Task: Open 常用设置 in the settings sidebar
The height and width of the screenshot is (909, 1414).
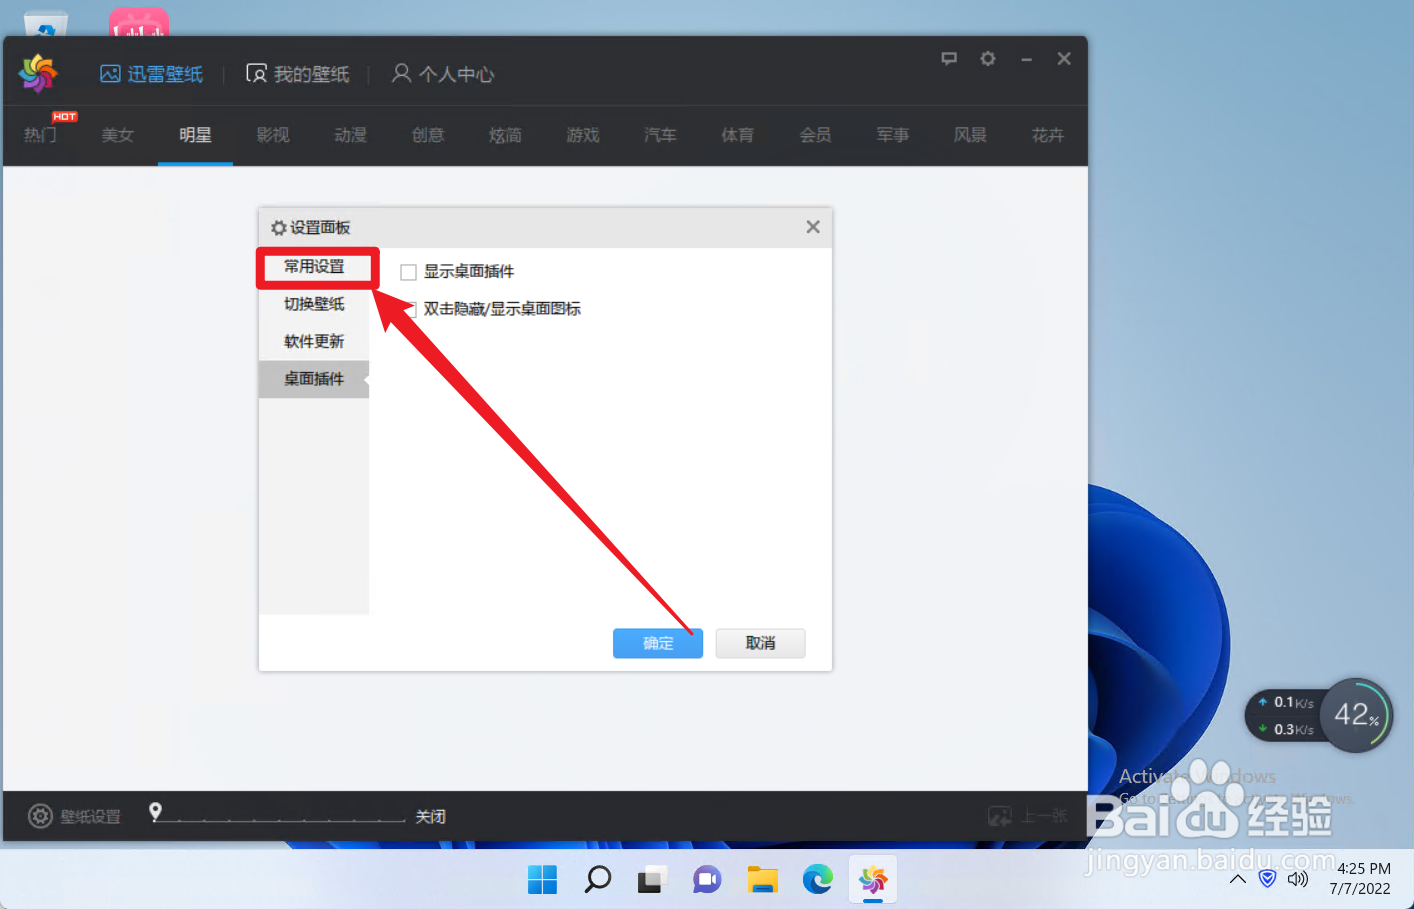Action: click(x=314, y=267)
